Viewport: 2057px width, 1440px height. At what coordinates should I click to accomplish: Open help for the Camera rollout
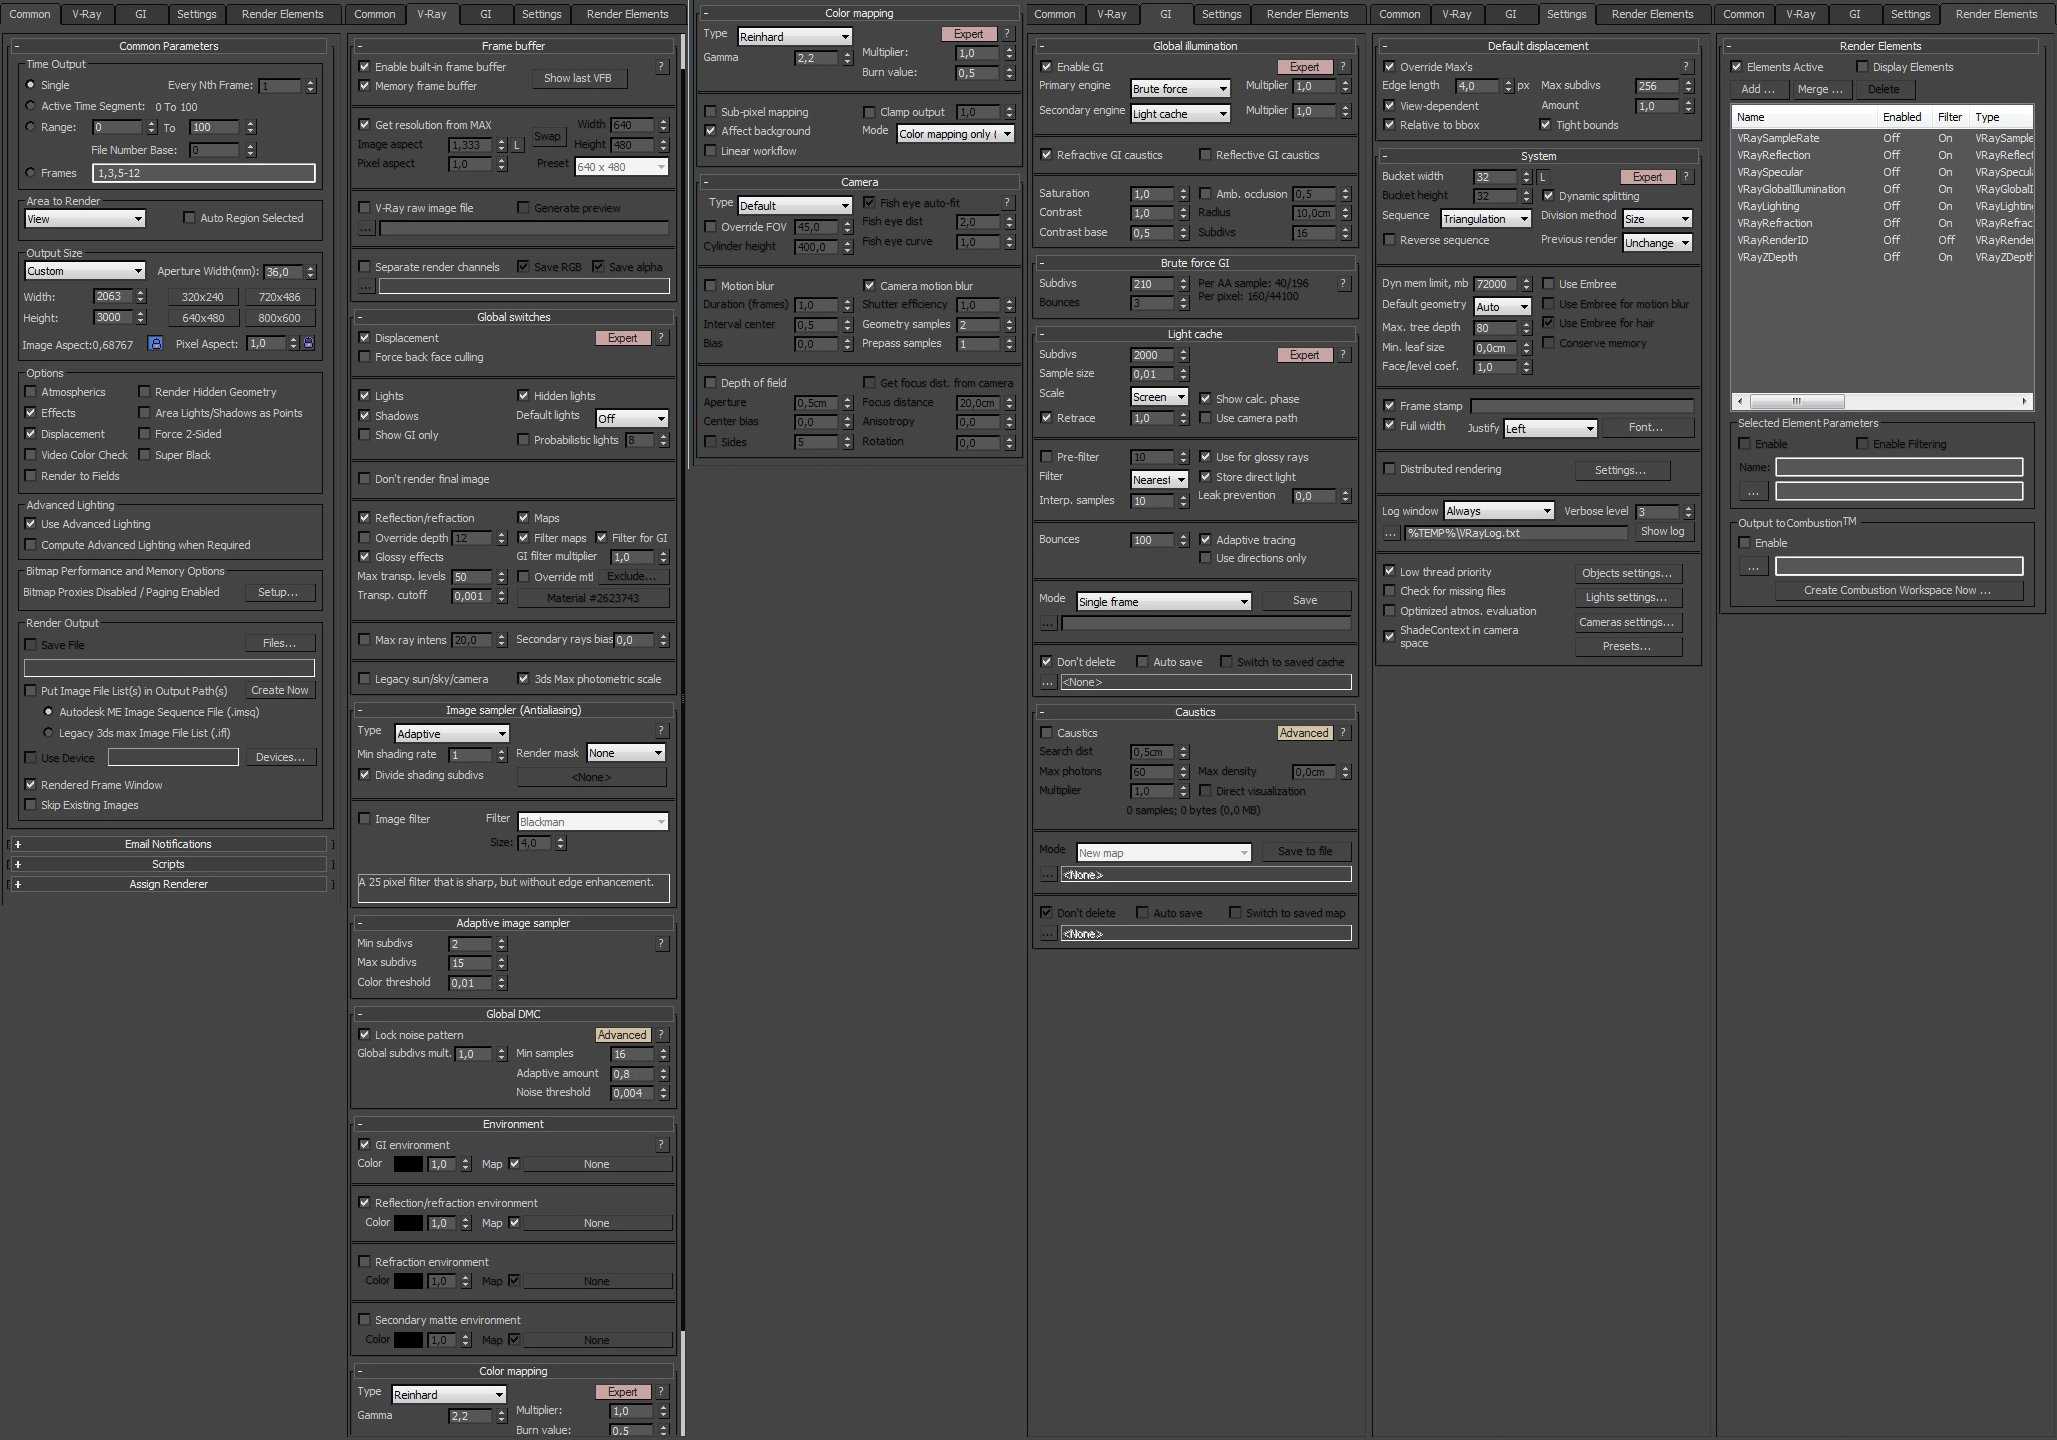1007,203
